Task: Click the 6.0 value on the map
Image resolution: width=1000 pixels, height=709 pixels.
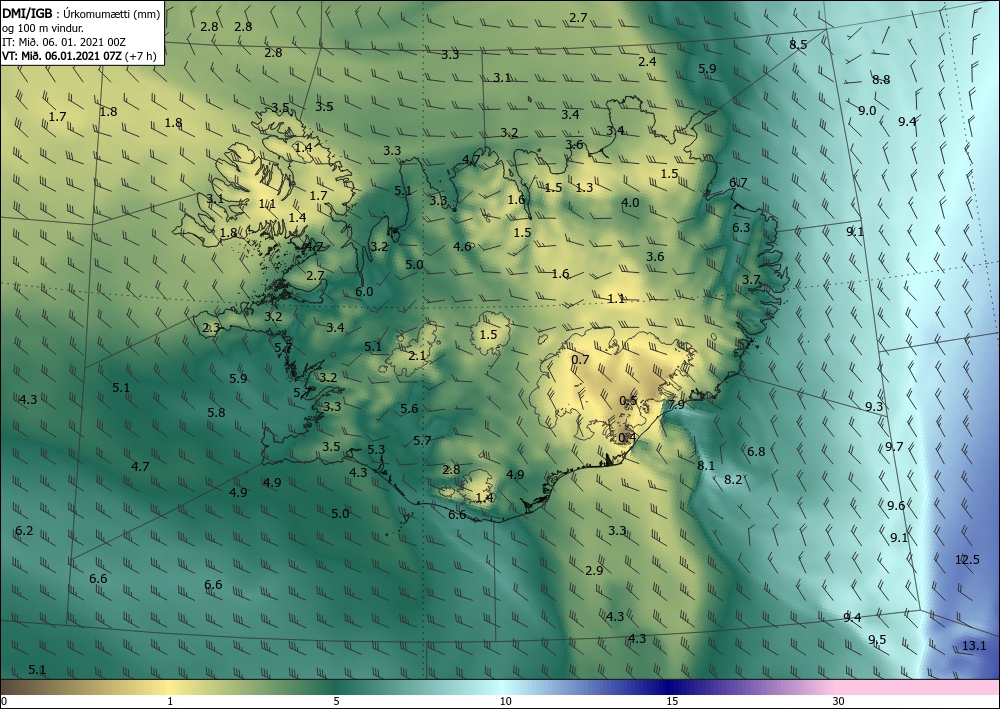Action: (364, 292)
